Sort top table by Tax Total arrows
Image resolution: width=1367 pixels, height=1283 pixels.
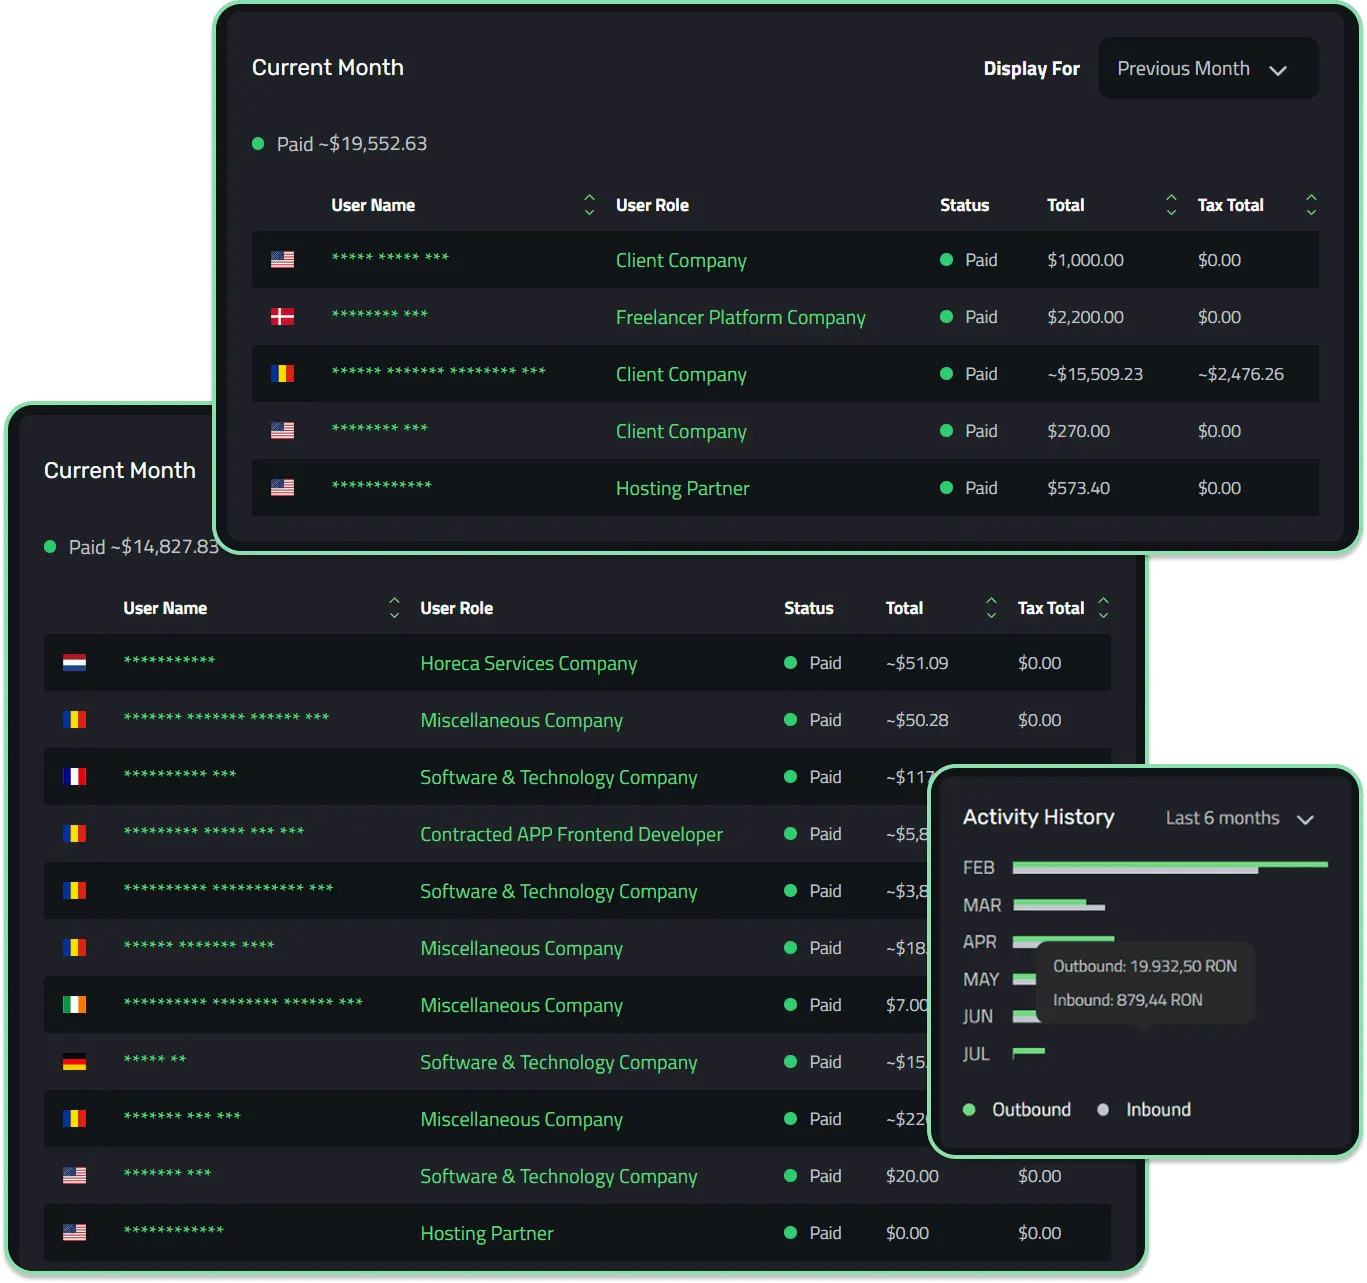1311,205
